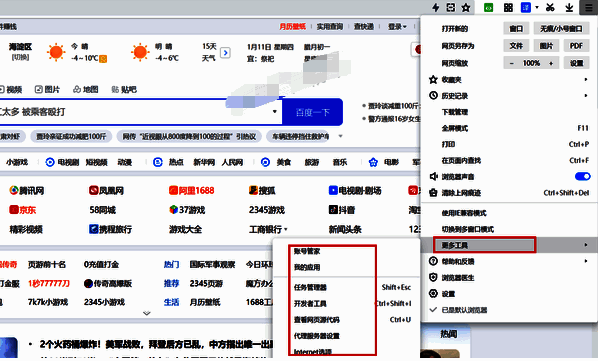
Task: Decrease page zoom with minus button
Action: point(512,63)
